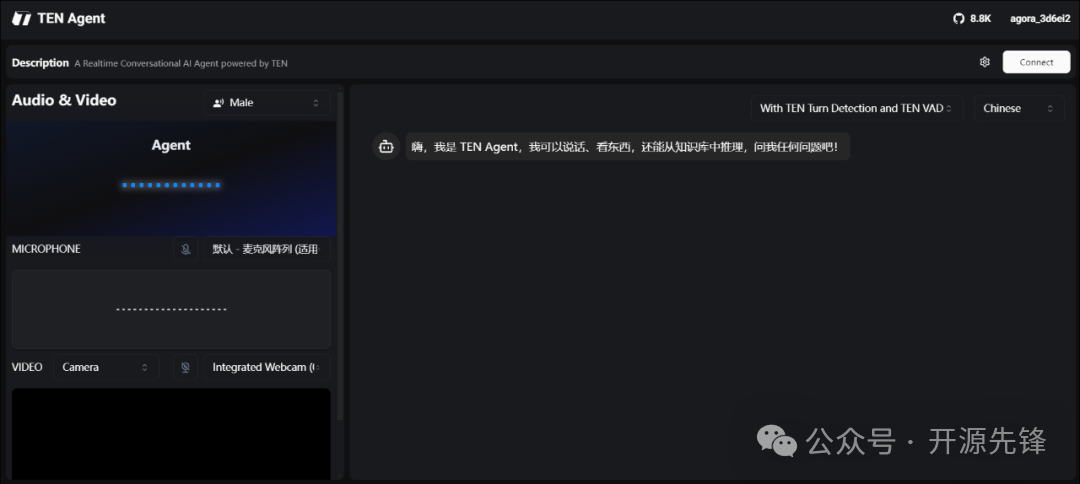Image resolution: width=1080 pixels, height=484 pixels.
Task: Click the microphone waveform display box
Action: pyautogui.click(x=171, y=309)
